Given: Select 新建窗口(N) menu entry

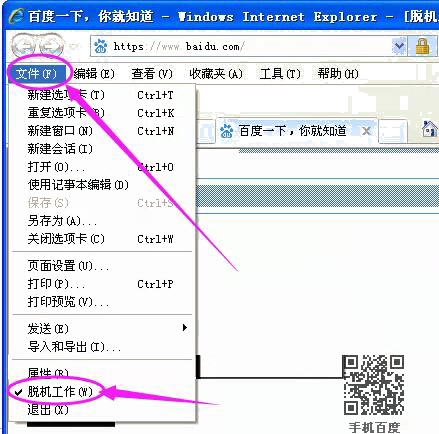Looking at the screenshot, I should (102, 131).
